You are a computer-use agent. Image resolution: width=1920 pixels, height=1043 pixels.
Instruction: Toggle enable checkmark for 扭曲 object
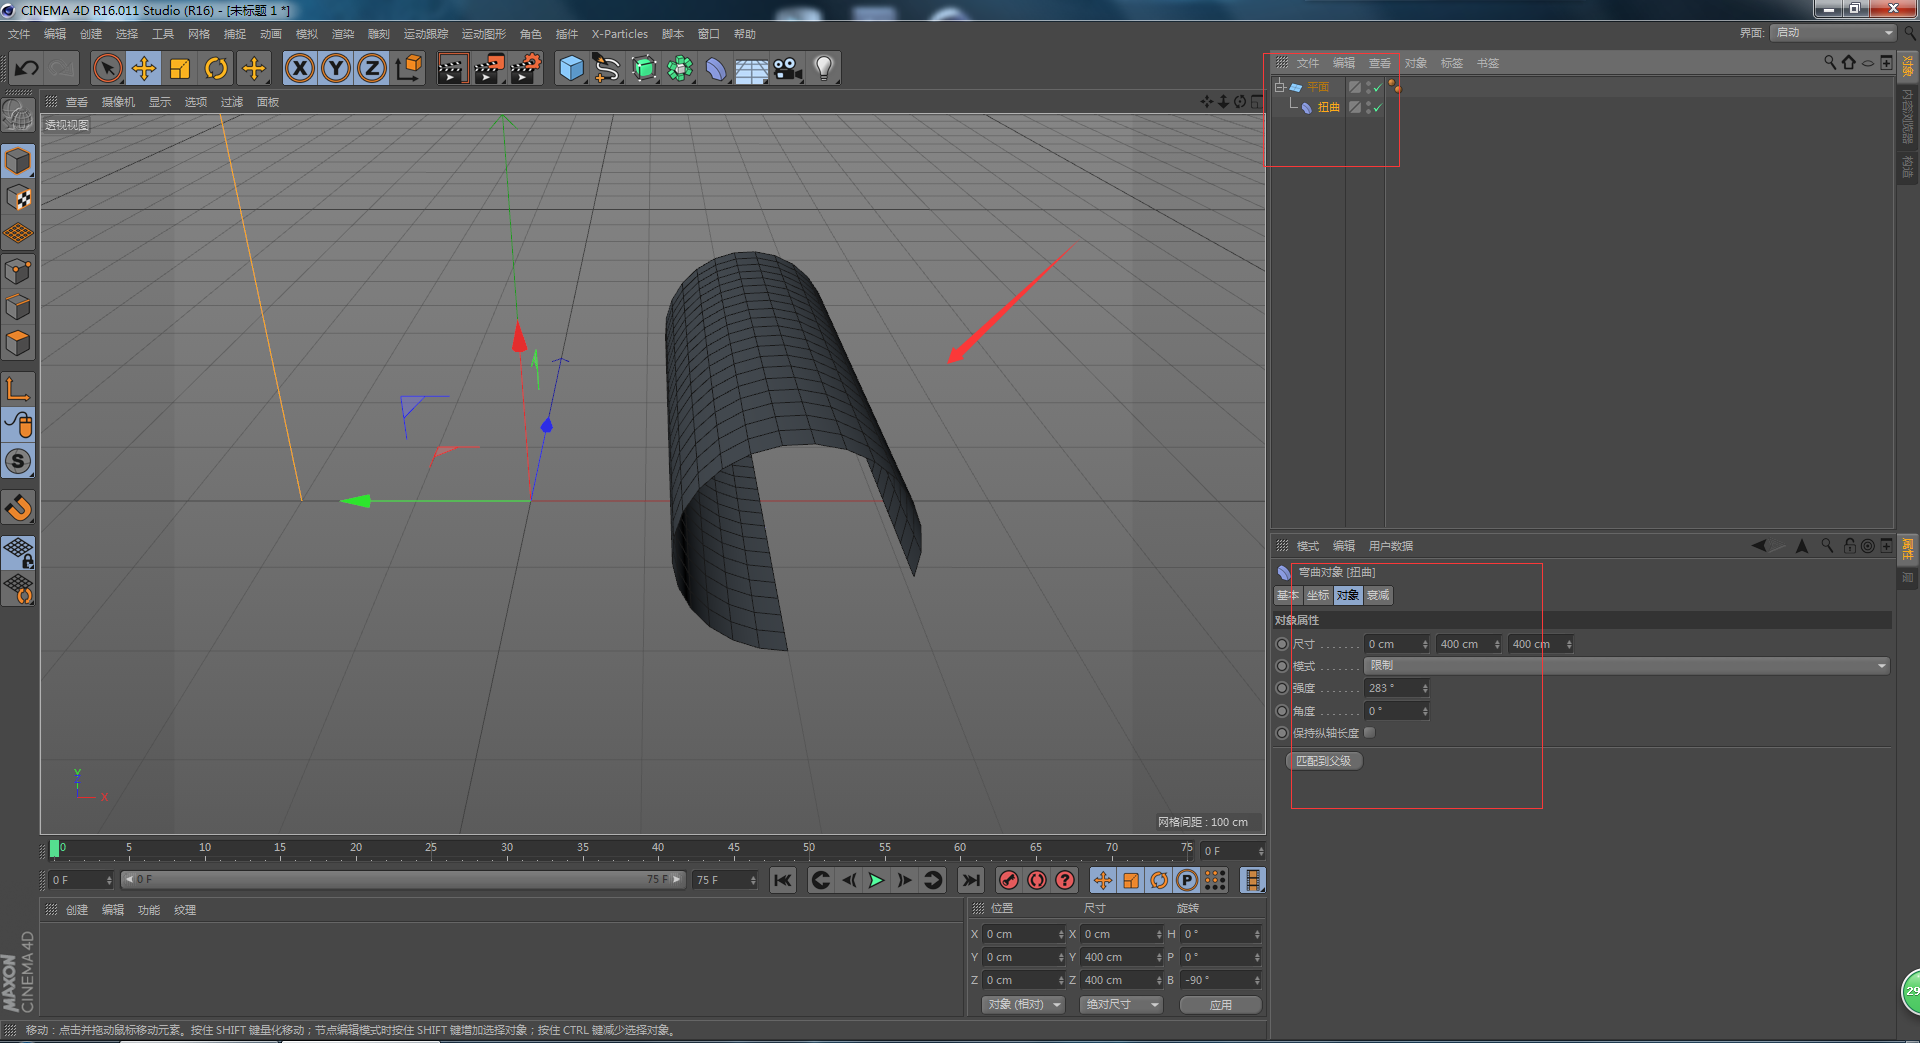click(1377, 107)
